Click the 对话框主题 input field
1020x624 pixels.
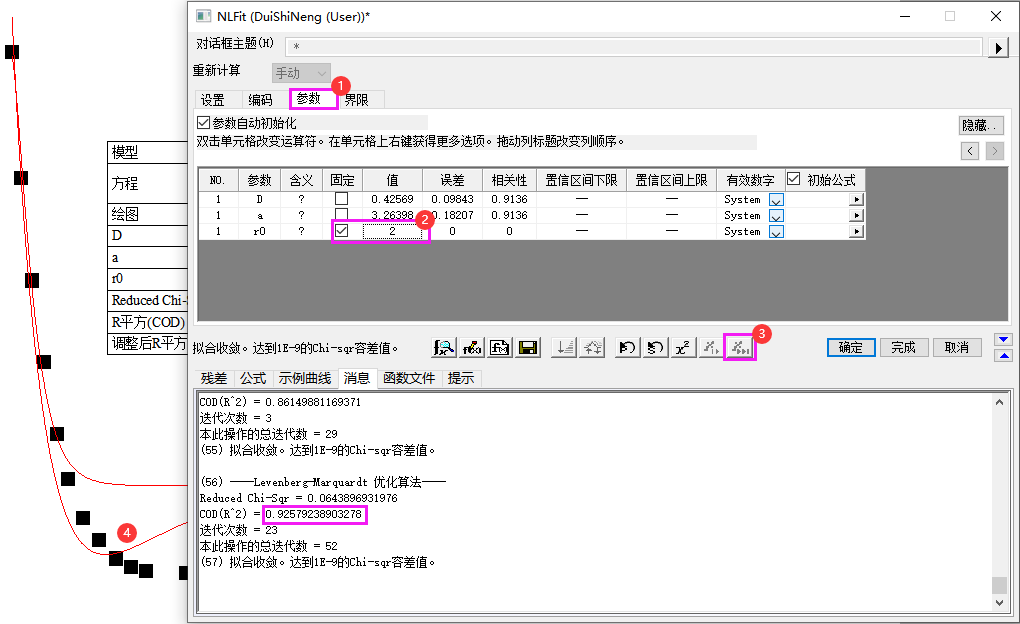click(634, 46)
